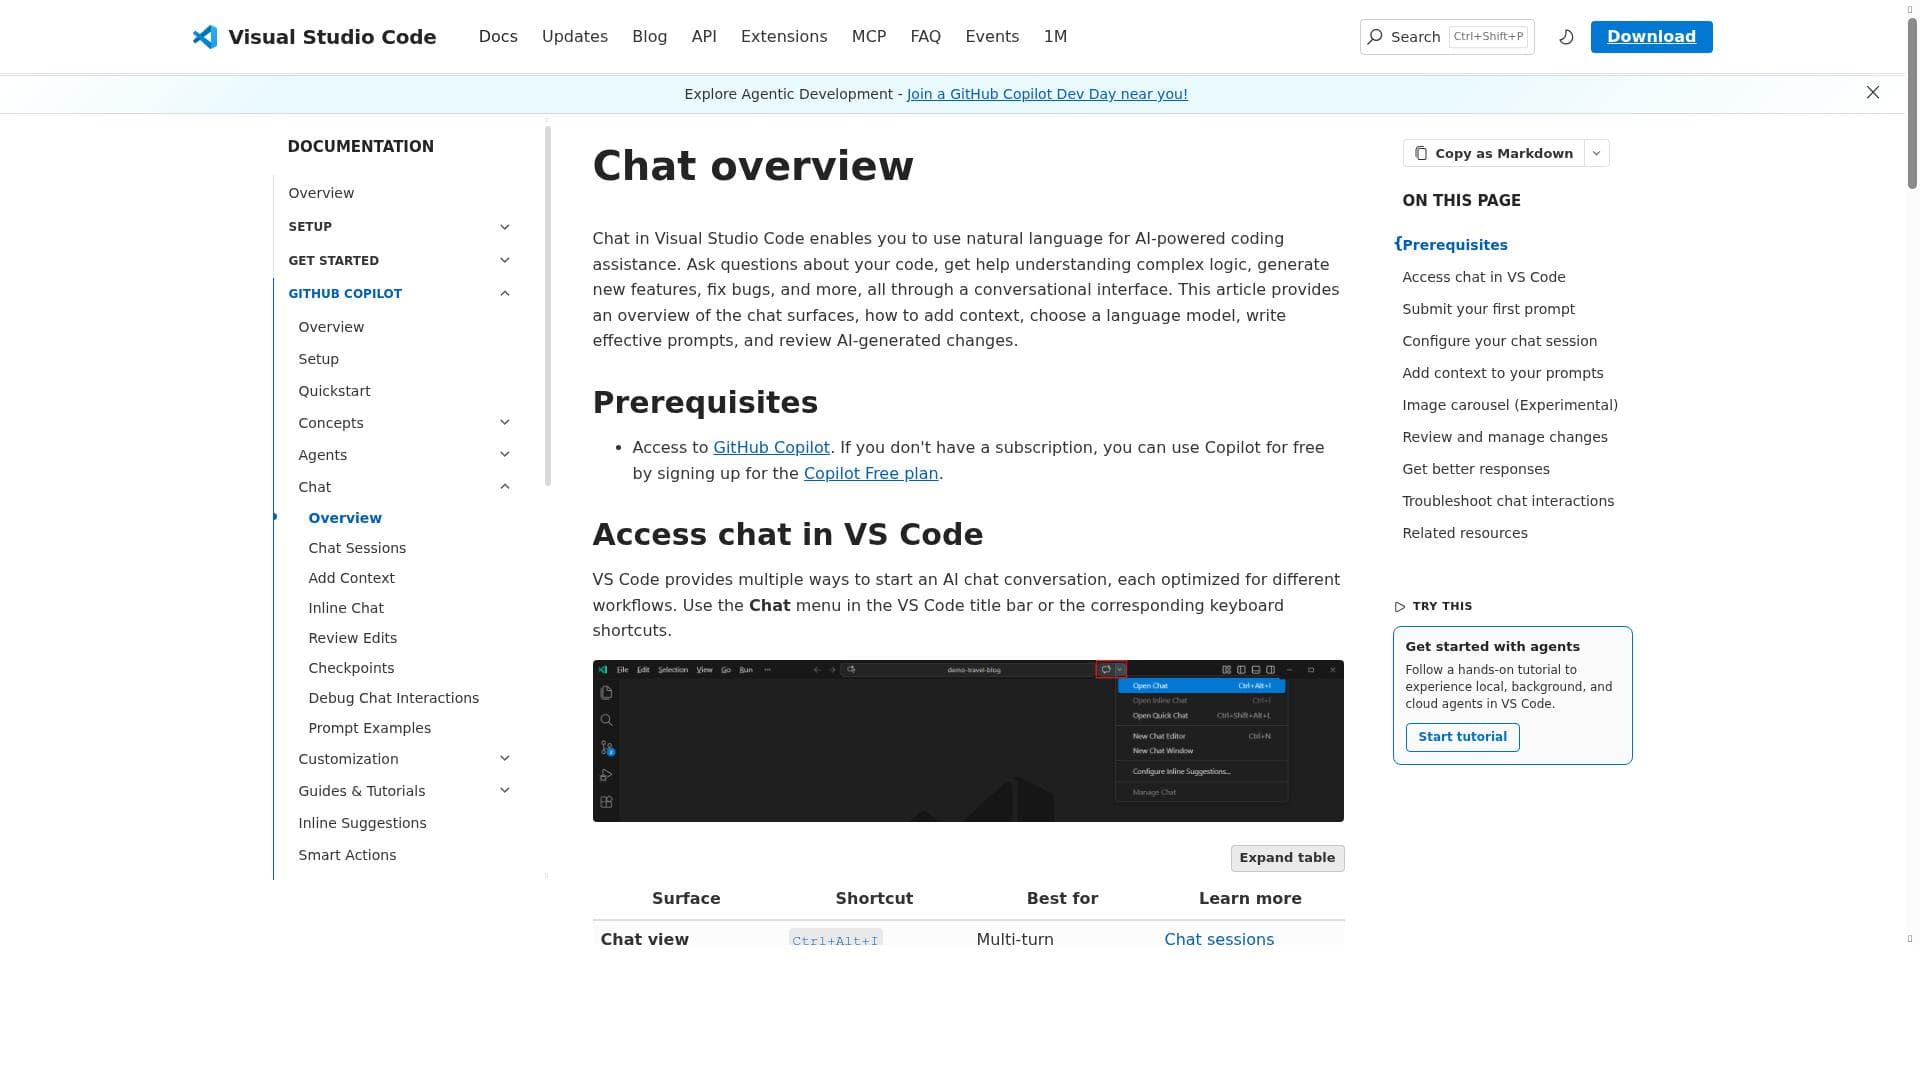The width and height of the screenshot is (1920, 1080).
Task: Jump to Access chat in VS Code
Action: click(x=1484, y=277)
